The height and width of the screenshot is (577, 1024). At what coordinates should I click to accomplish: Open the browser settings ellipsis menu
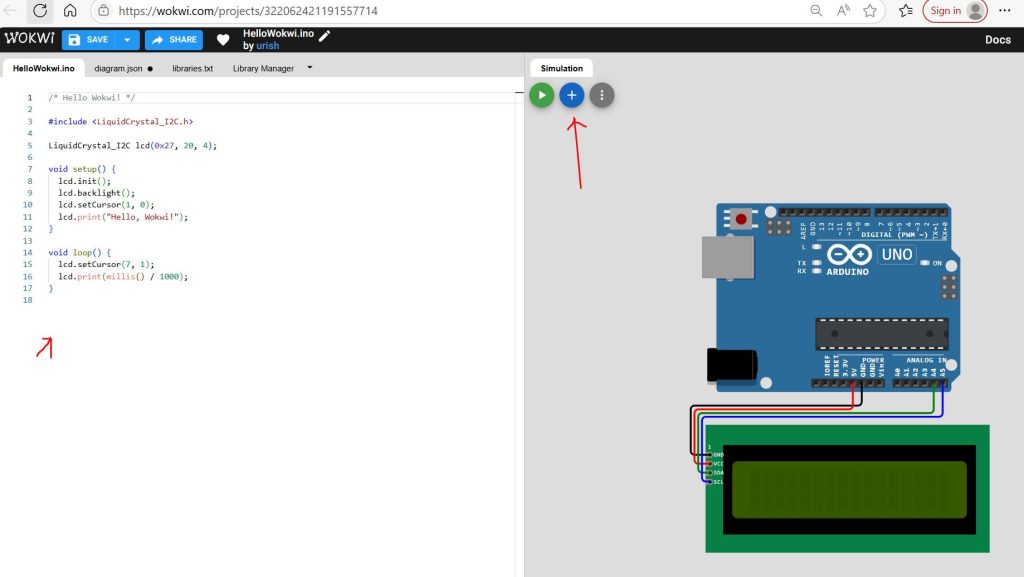[x=1004, y=10]
